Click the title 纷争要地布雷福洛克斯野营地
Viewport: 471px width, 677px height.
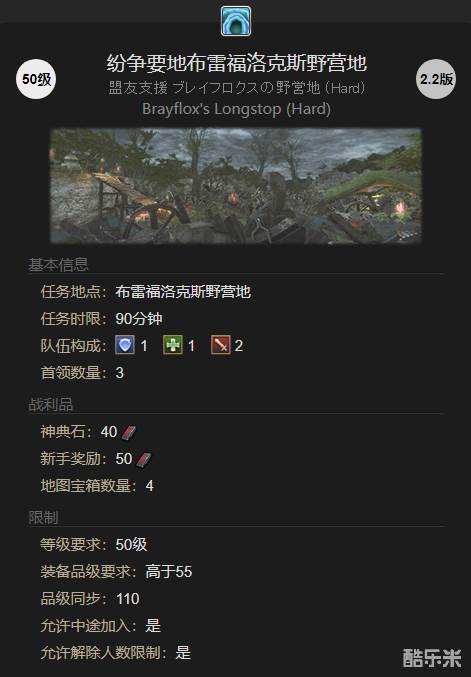click(237, 63)
